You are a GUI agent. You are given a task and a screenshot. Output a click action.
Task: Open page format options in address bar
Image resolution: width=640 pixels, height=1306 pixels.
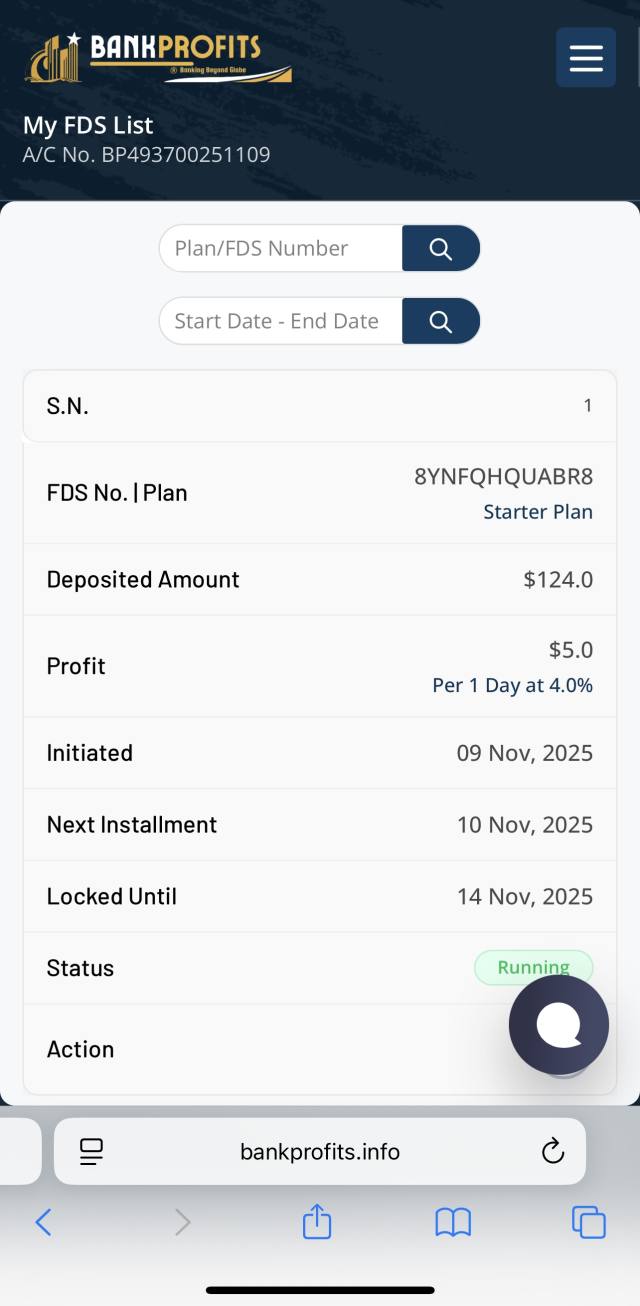[92, 1152]
